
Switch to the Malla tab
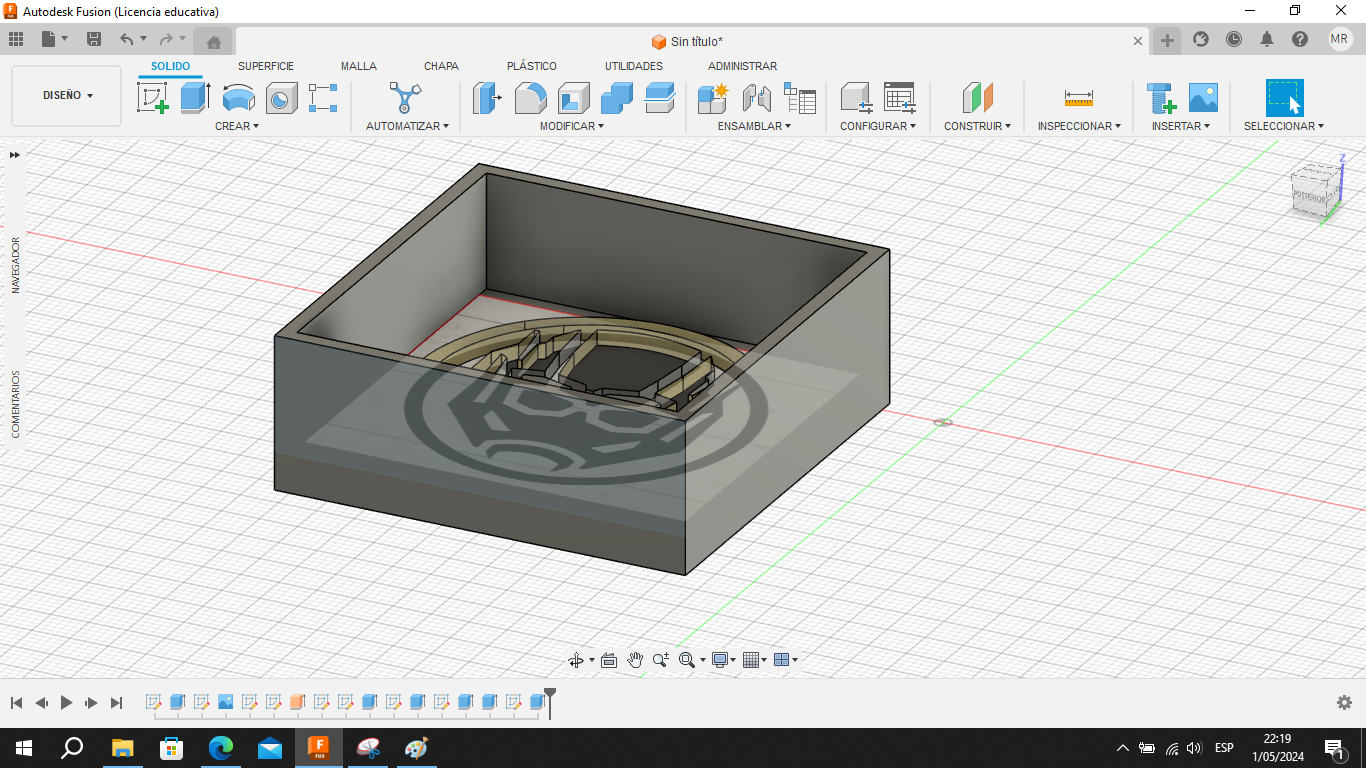pyautogui.click(x=359, y=66)
